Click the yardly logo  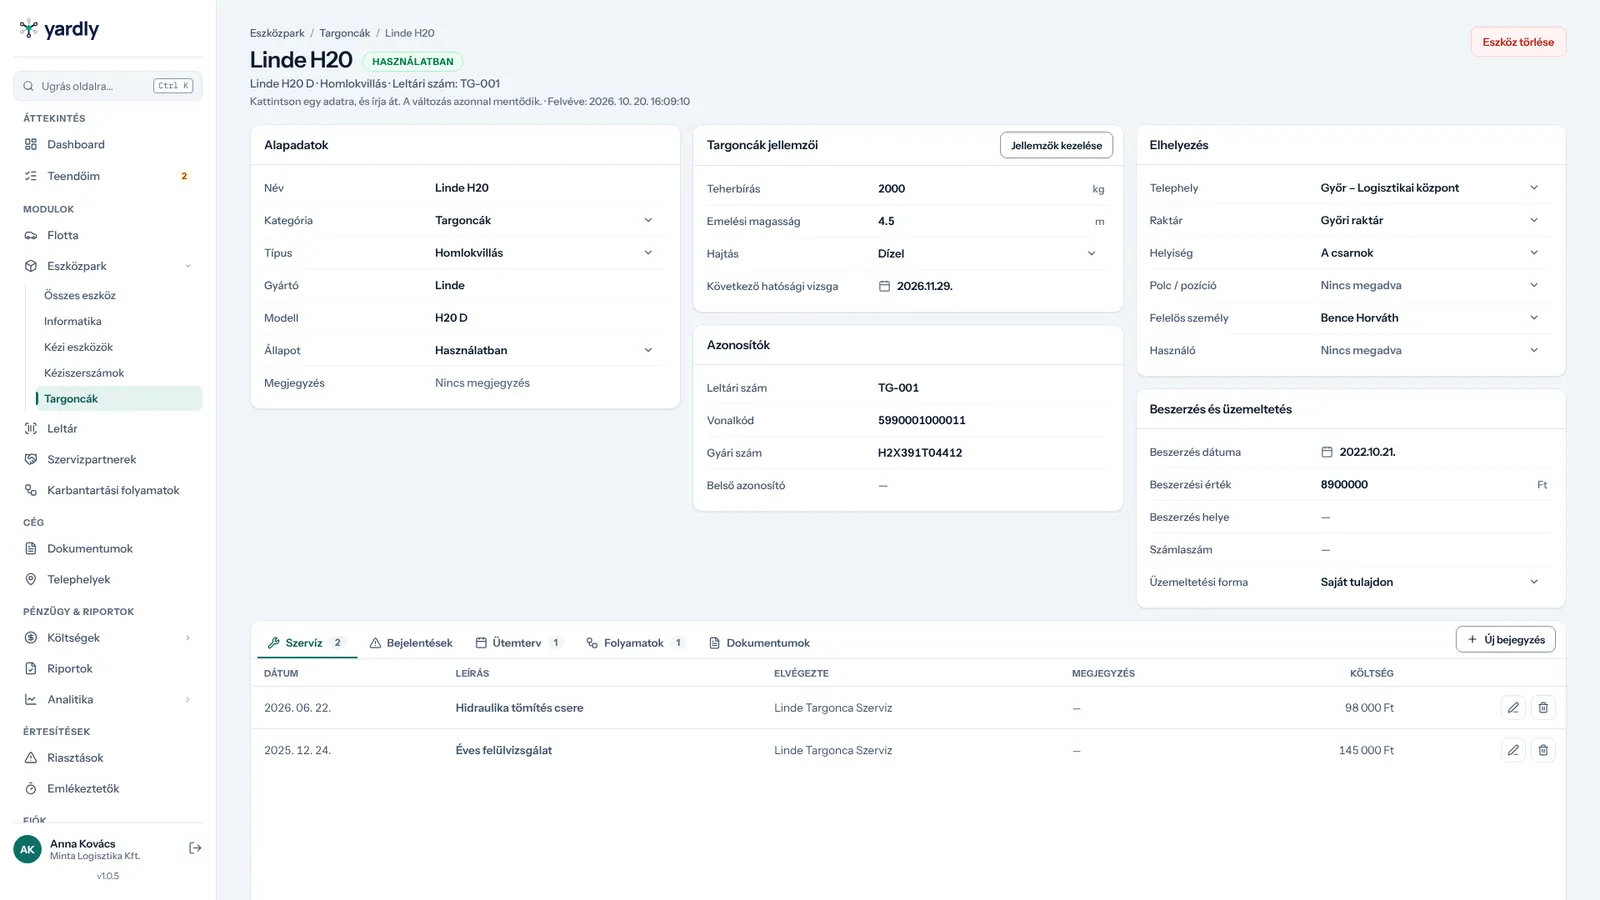59,29
